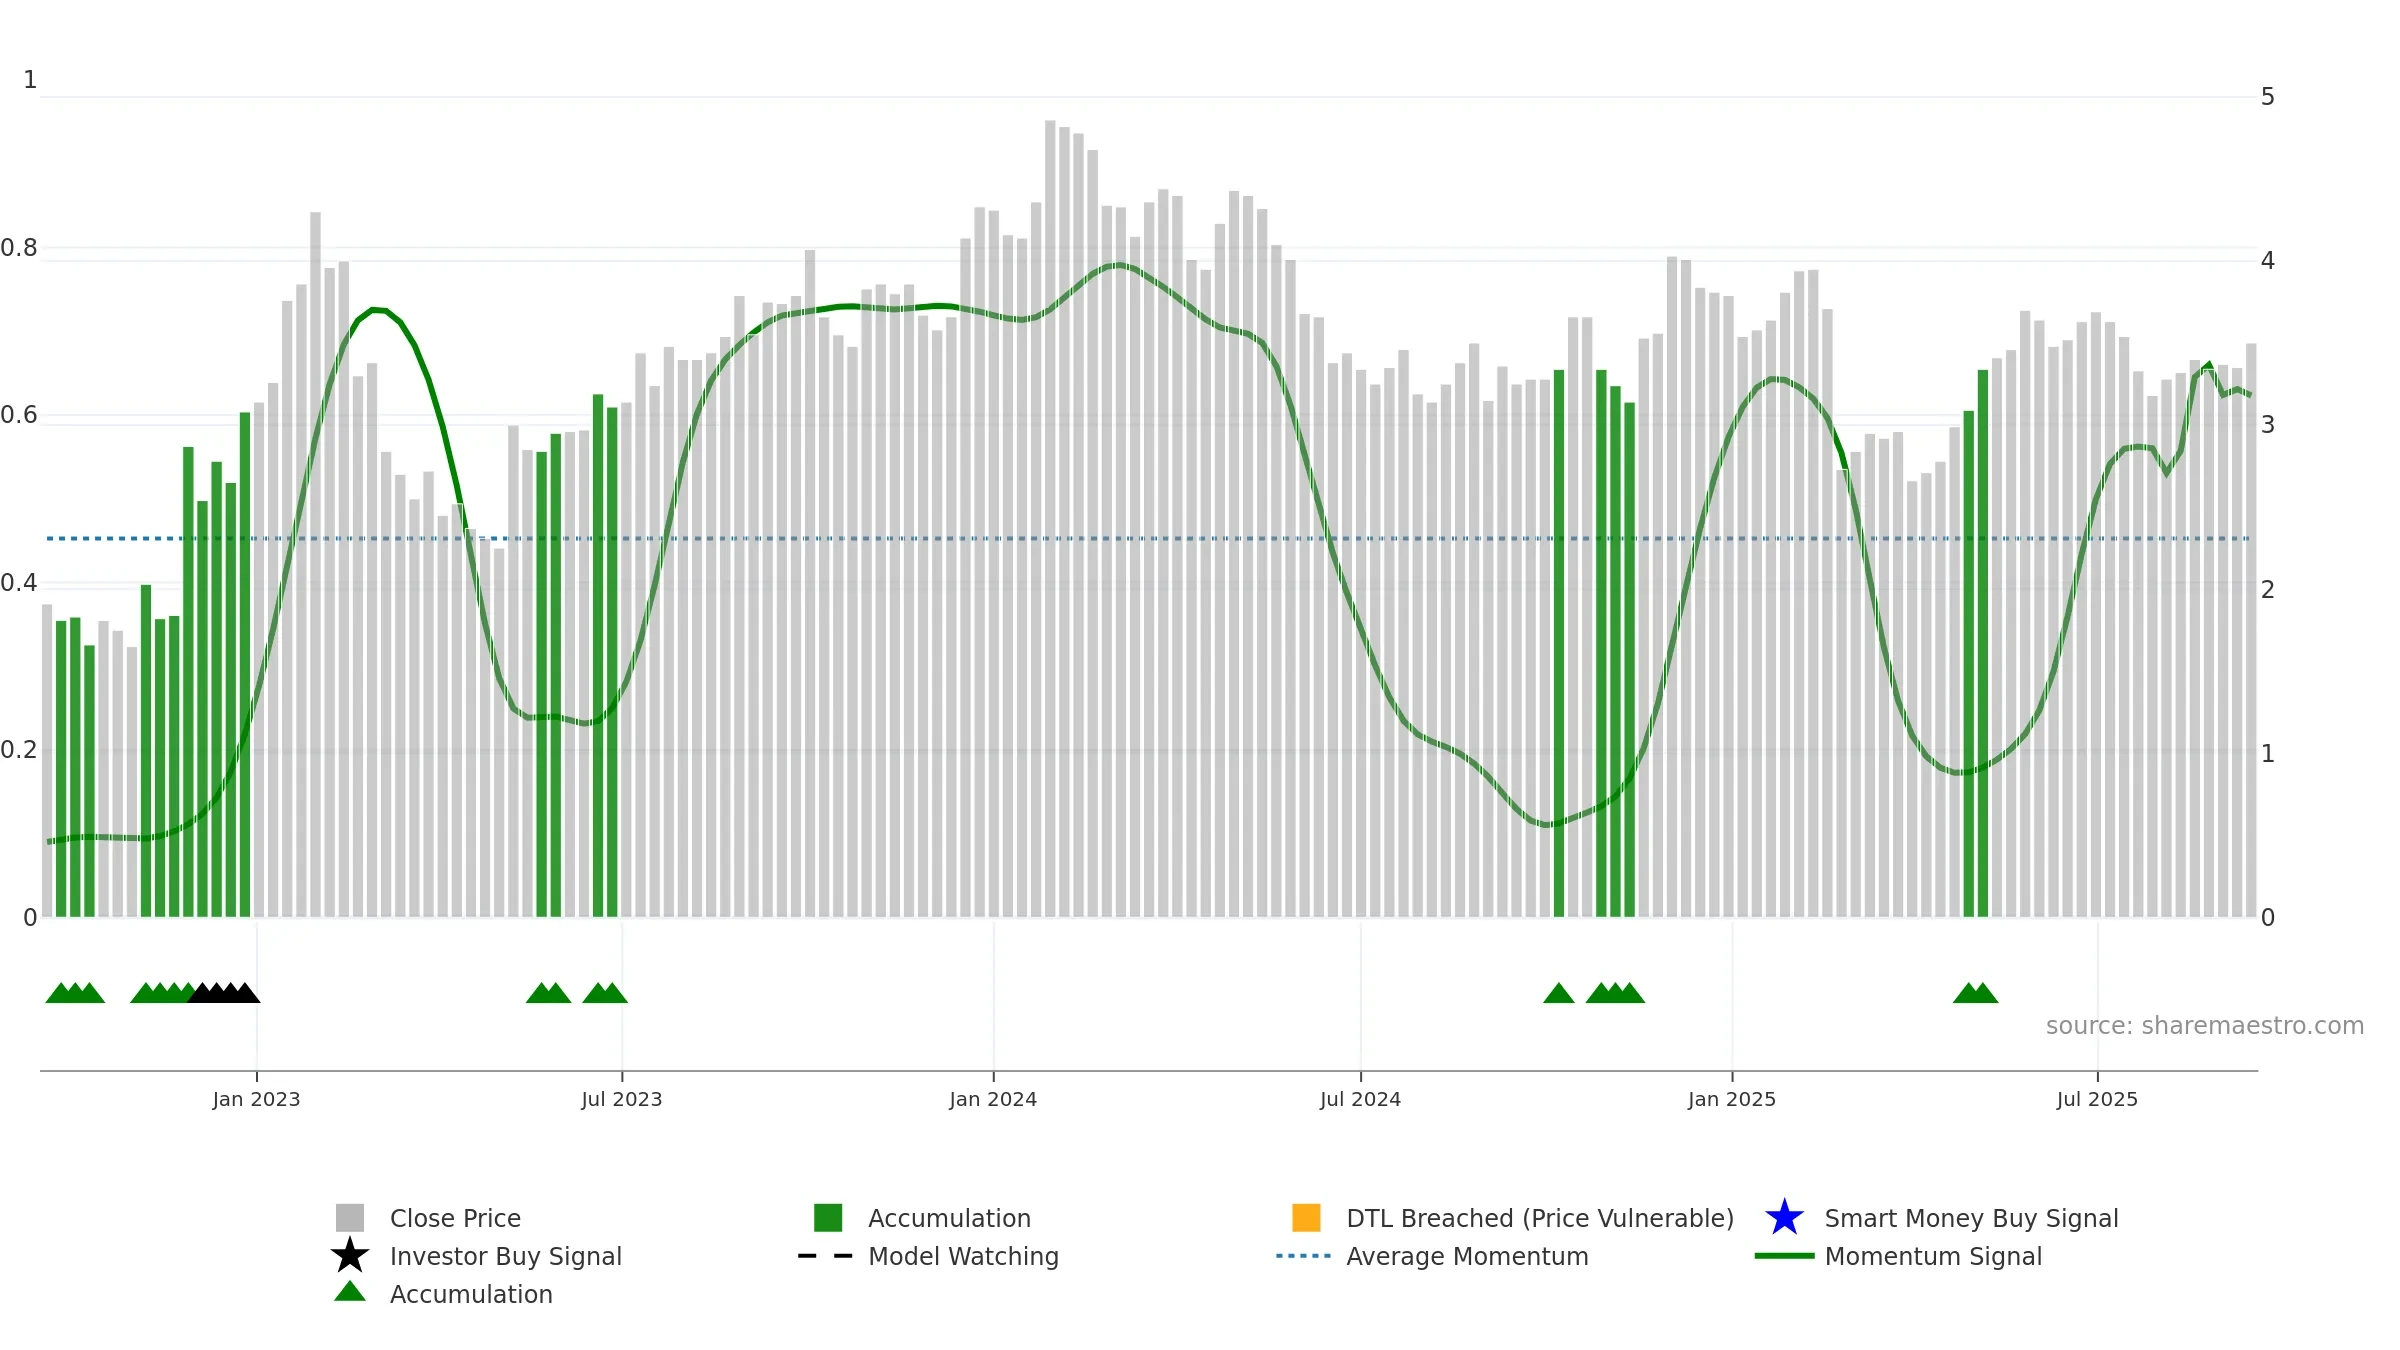2400x1350 pixels.
Task: Click the Jan 2024 axis label
Action: tap(993, 1100)
